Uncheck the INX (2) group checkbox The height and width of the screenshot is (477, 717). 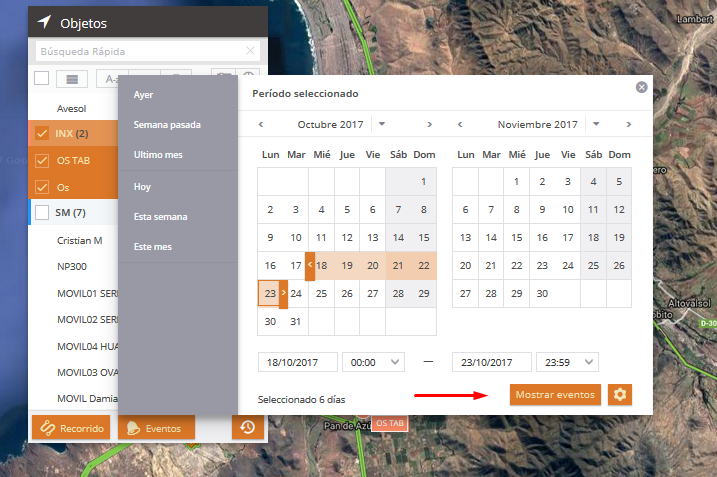(42, 134)
